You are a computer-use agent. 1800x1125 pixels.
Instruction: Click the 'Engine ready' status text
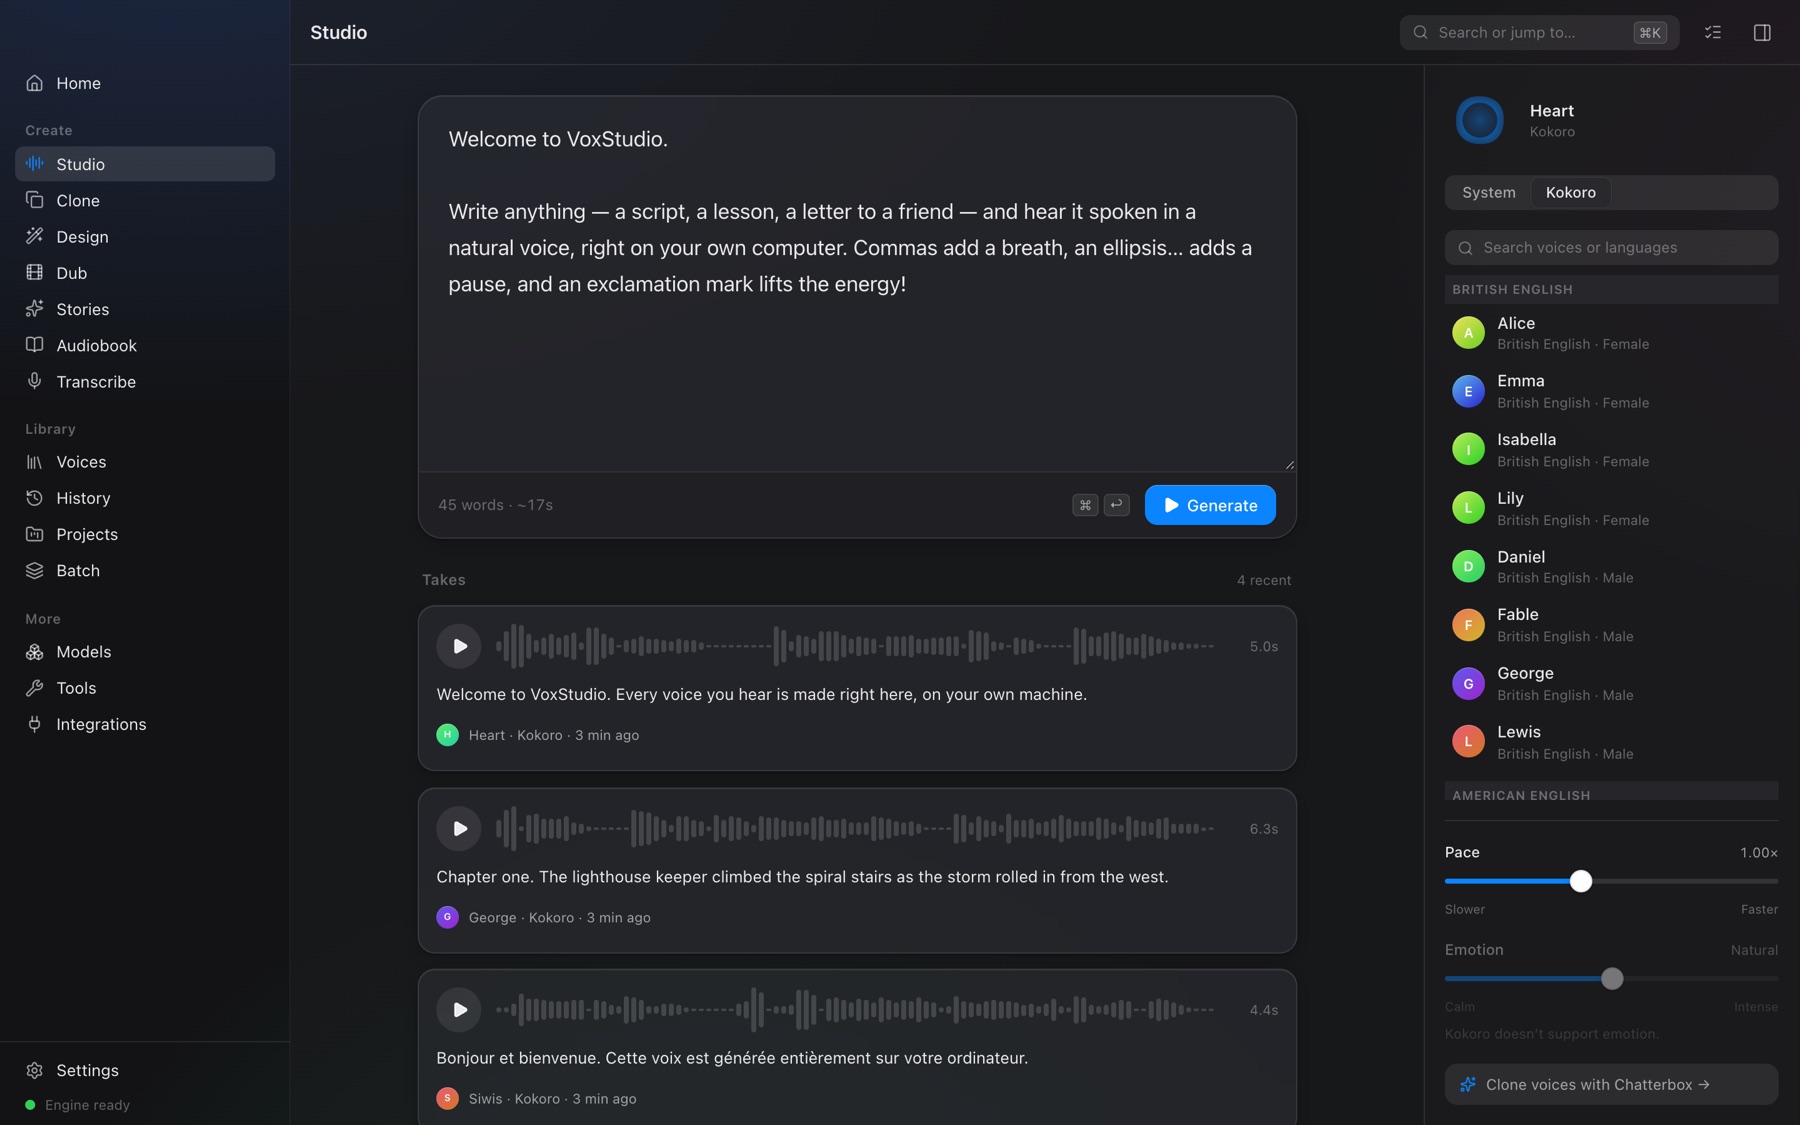[87, 1105]
